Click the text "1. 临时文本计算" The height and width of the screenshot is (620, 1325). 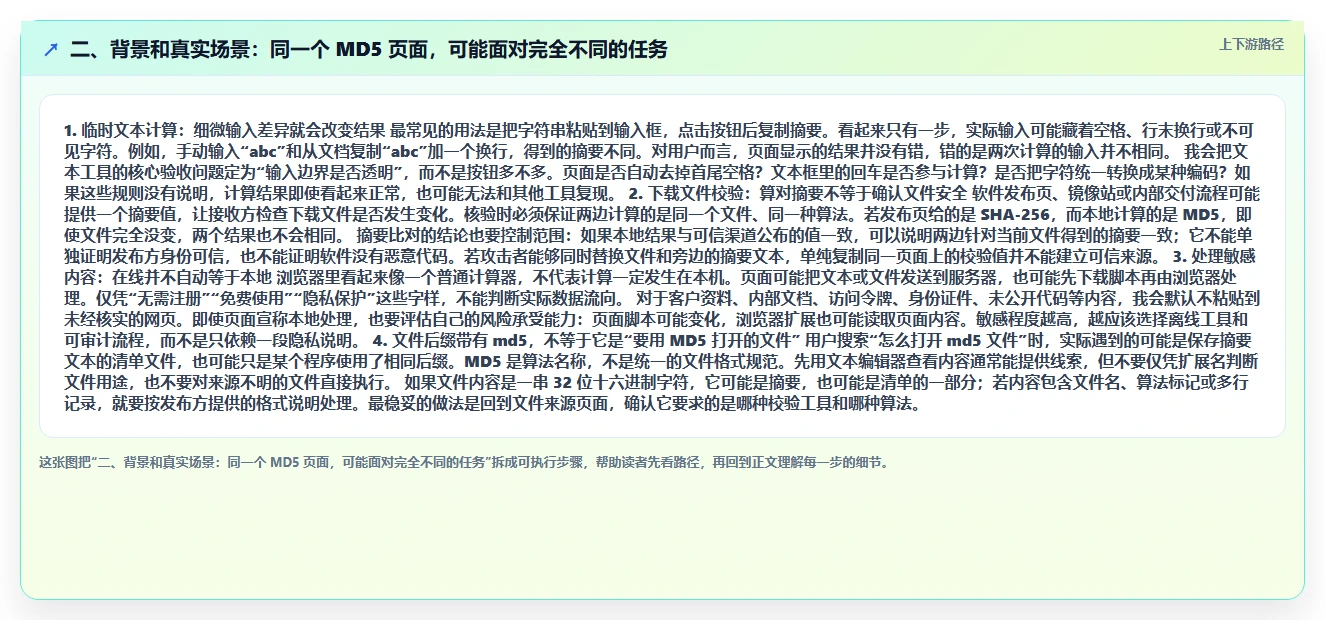pyautogui.click(x=121, y=130)
